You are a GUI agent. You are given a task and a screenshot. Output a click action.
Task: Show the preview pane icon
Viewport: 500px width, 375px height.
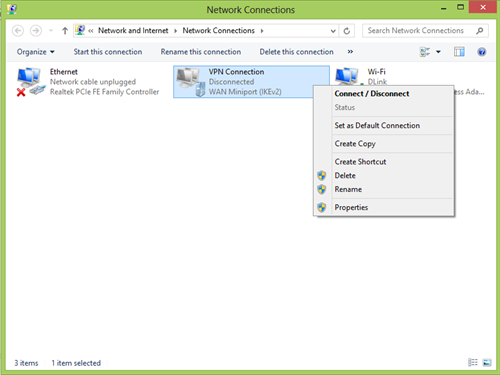459,52
